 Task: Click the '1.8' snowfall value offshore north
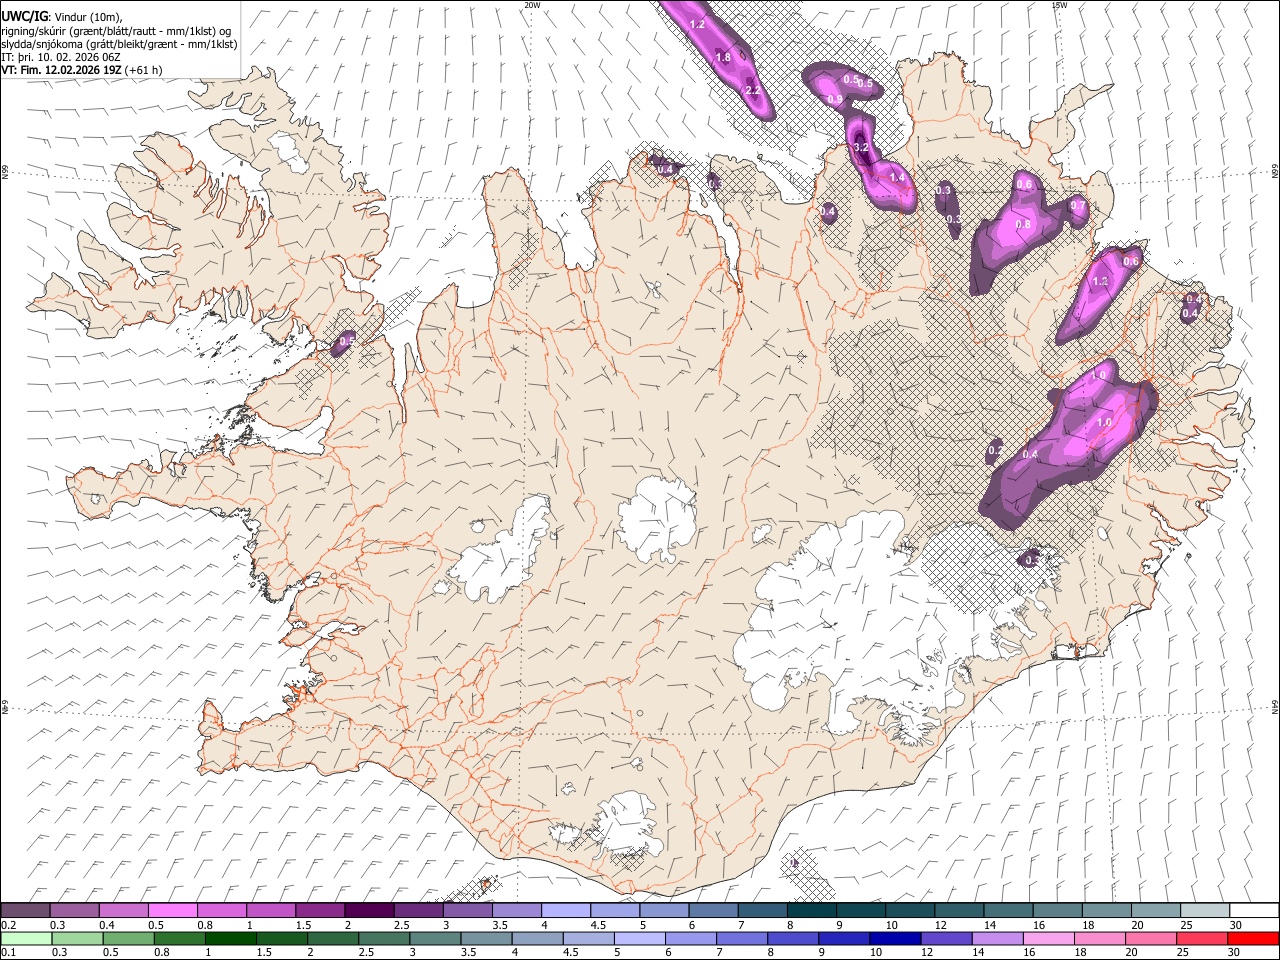(x=723, y=58)
